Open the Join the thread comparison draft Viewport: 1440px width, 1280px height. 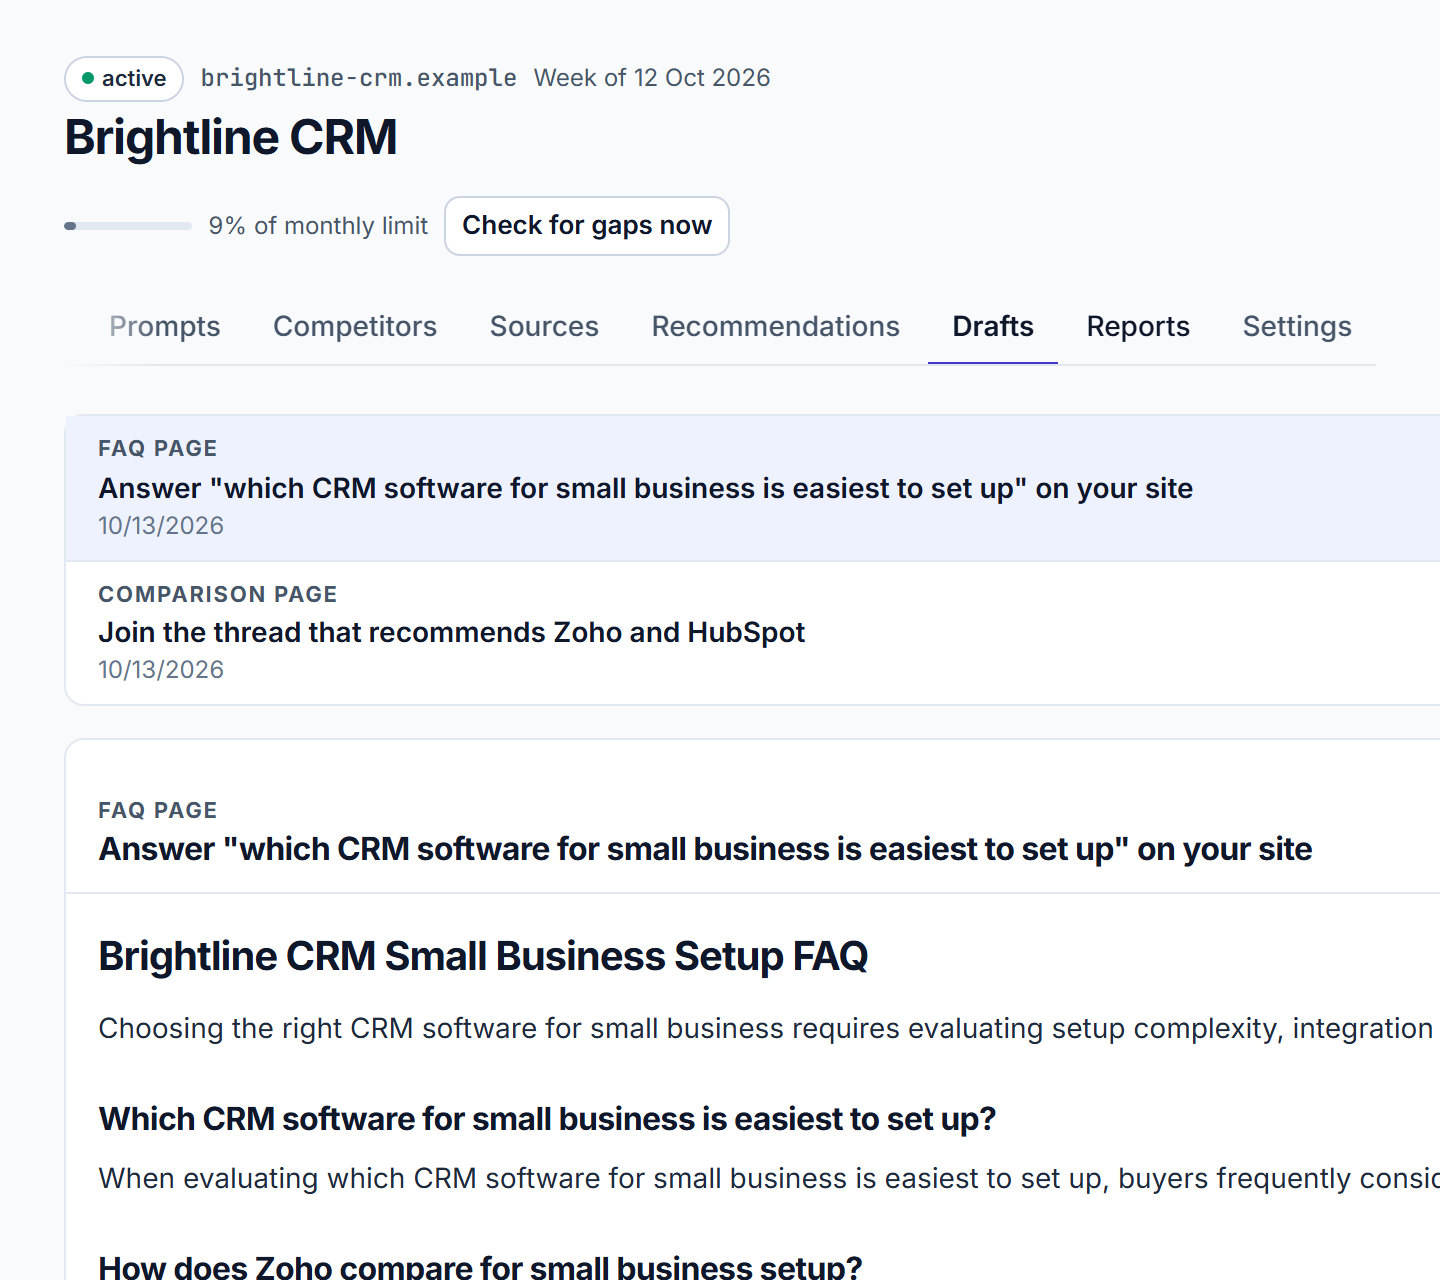(752, 633)
